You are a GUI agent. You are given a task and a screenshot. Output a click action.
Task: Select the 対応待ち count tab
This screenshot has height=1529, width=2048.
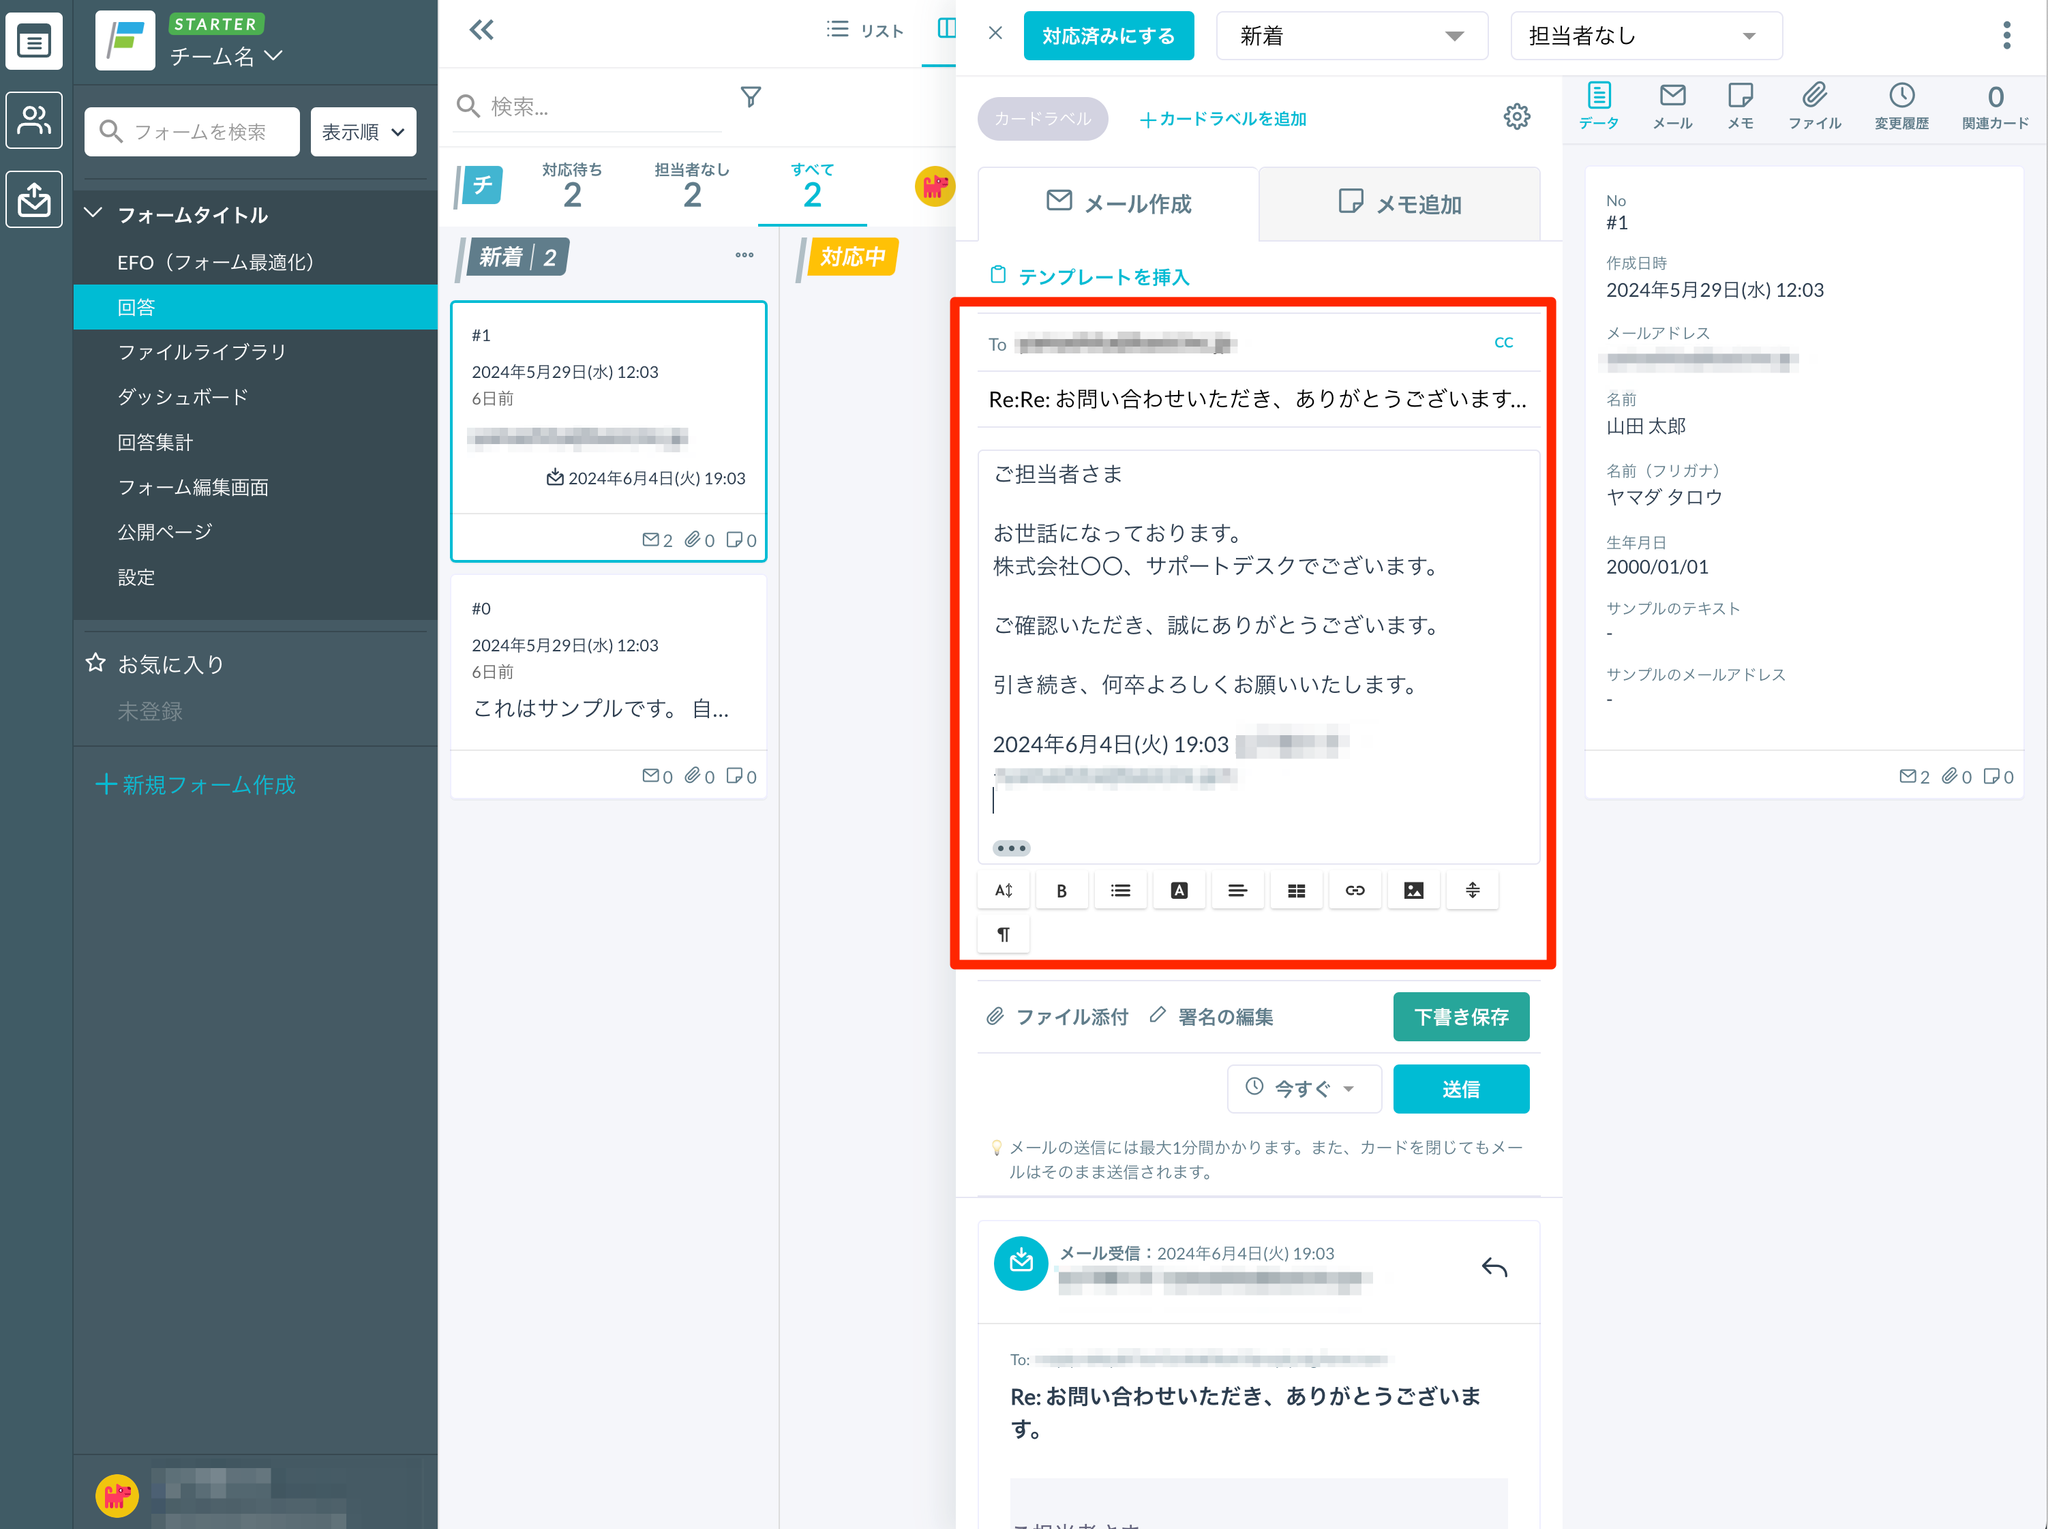572,186
